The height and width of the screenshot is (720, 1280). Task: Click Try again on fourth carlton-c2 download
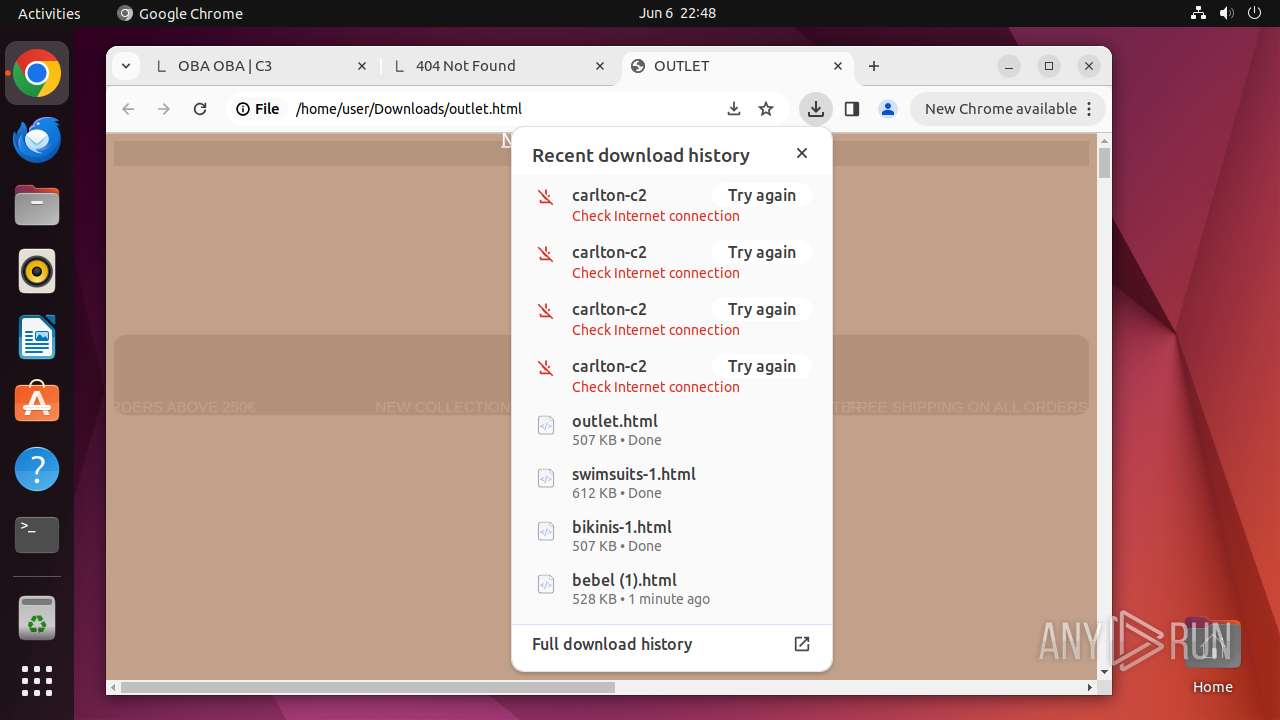pyautogui.click(x=762, y=366)
